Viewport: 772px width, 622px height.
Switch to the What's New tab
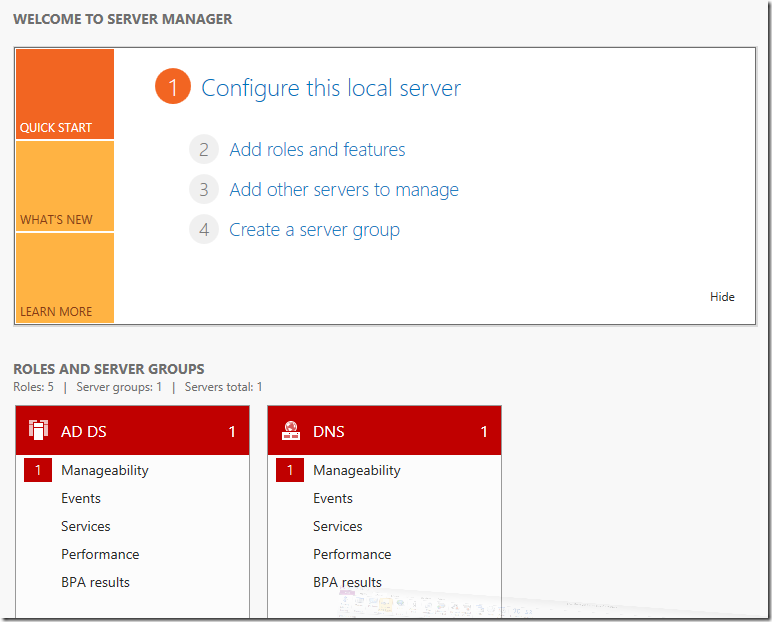(64, 187)
